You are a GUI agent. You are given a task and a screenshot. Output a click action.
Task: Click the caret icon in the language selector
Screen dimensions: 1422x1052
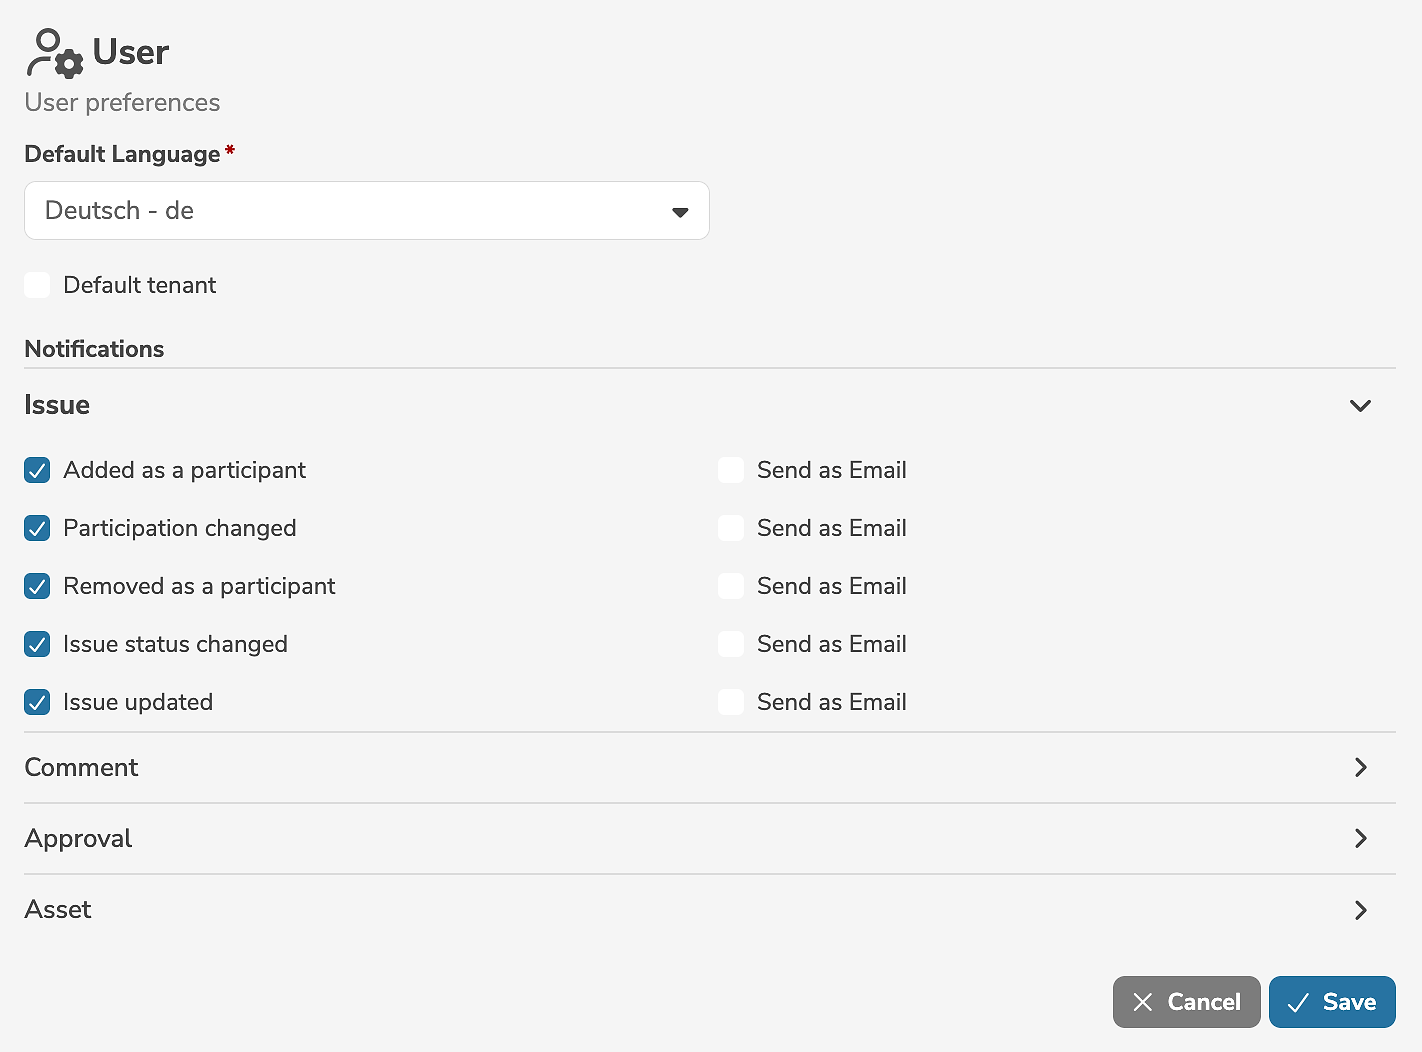coord(680,212)
